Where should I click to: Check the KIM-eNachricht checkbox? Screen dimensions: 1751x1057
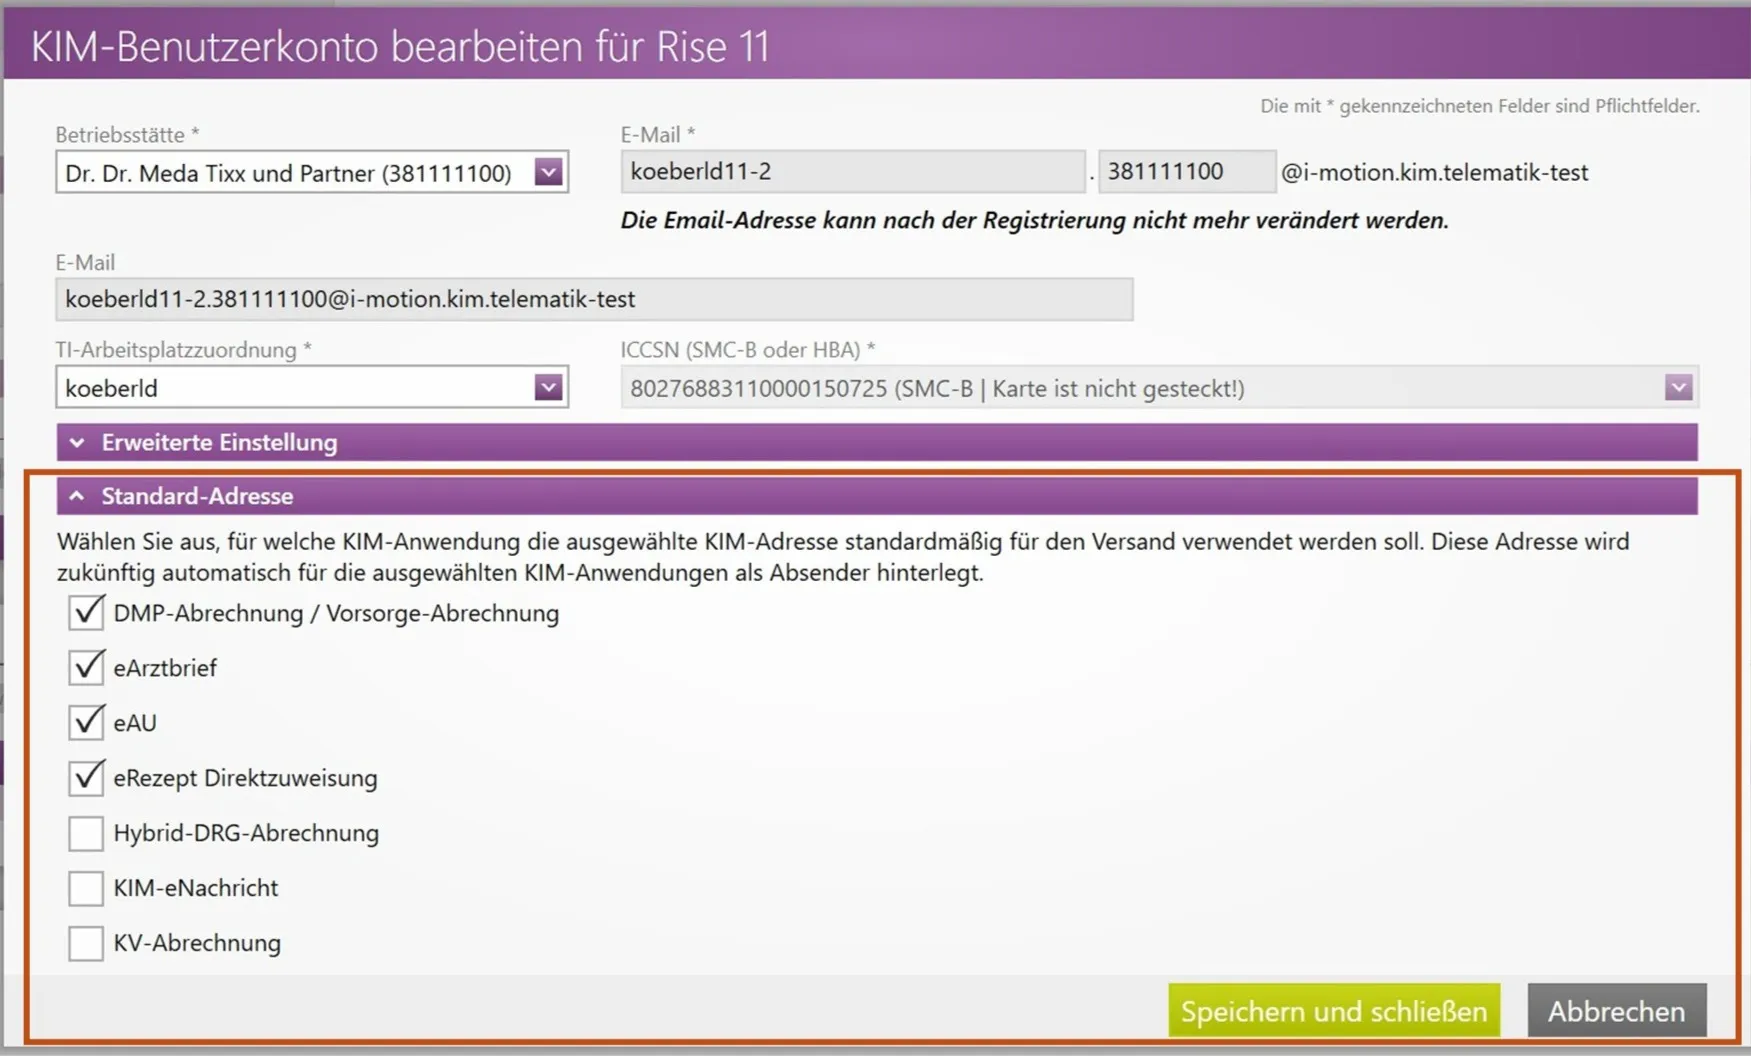87,888
